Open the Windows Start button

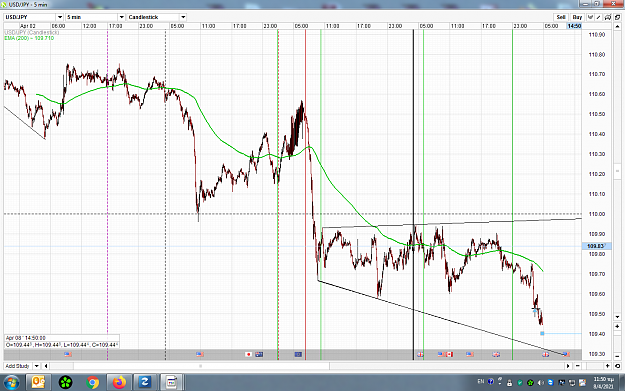click(11, 383)
